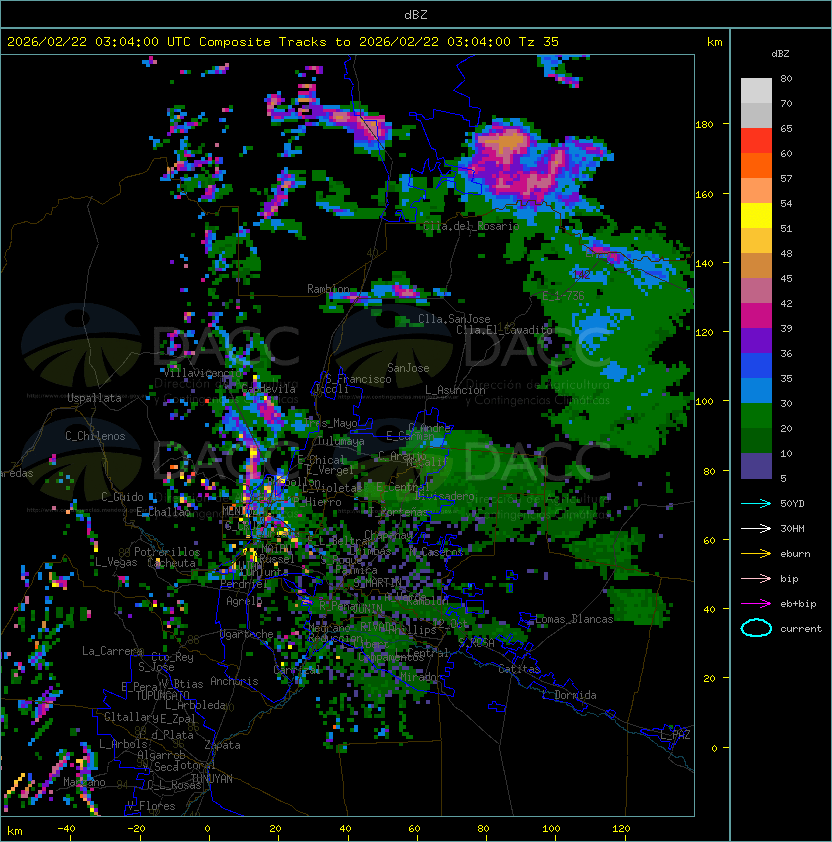This screenshot has width=832, height=842.
Task: Click the 'La_Carrera' map label
Action: coord(112,651)
